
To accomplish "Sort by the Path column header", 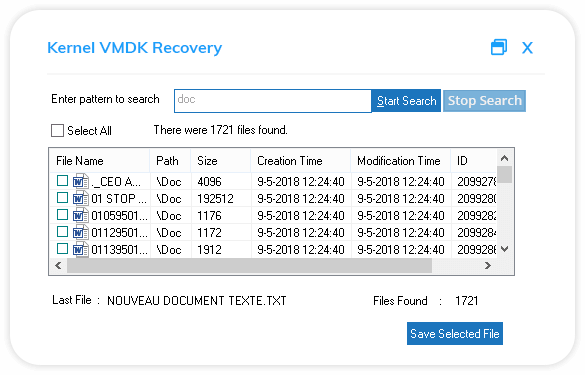I will coord(170,161).
